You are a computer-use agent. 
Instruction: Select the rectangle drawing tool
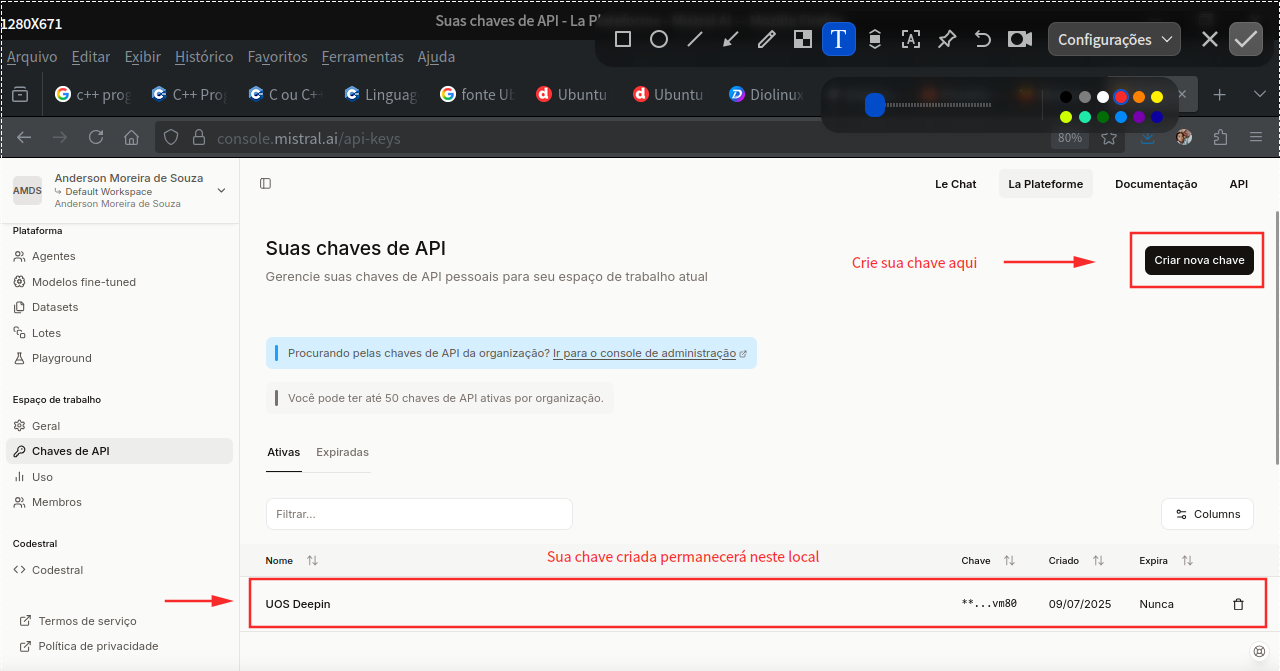tap(622, 39)
